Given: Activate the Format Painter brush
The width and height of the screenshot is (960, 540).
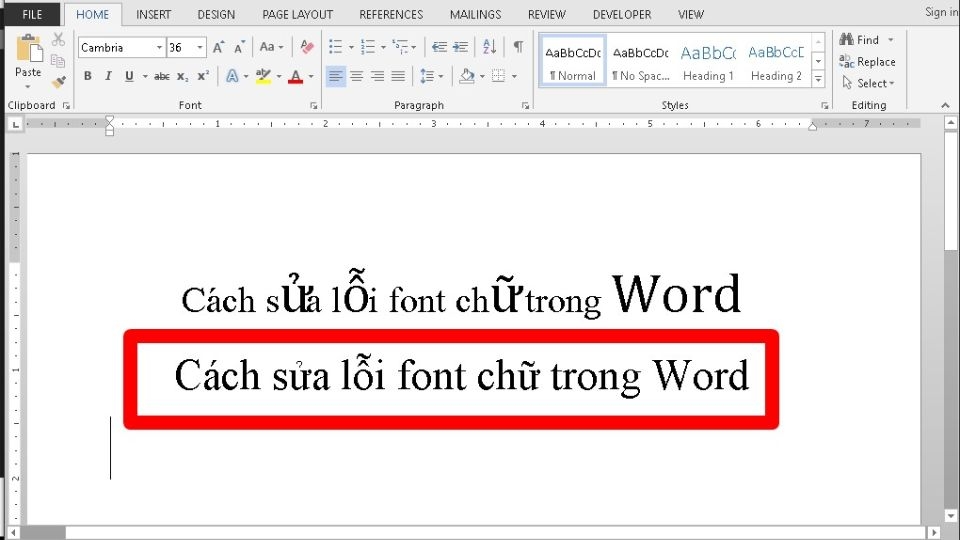Looking at the screenshot, I should click(59, 81).
